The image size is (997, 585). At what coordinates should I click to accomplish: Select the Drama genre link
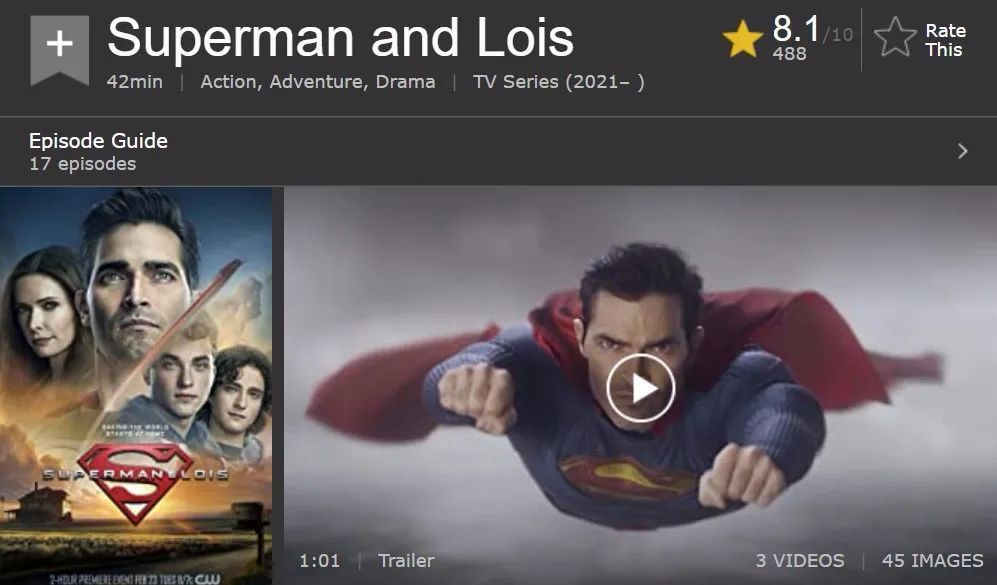[406, 82]
